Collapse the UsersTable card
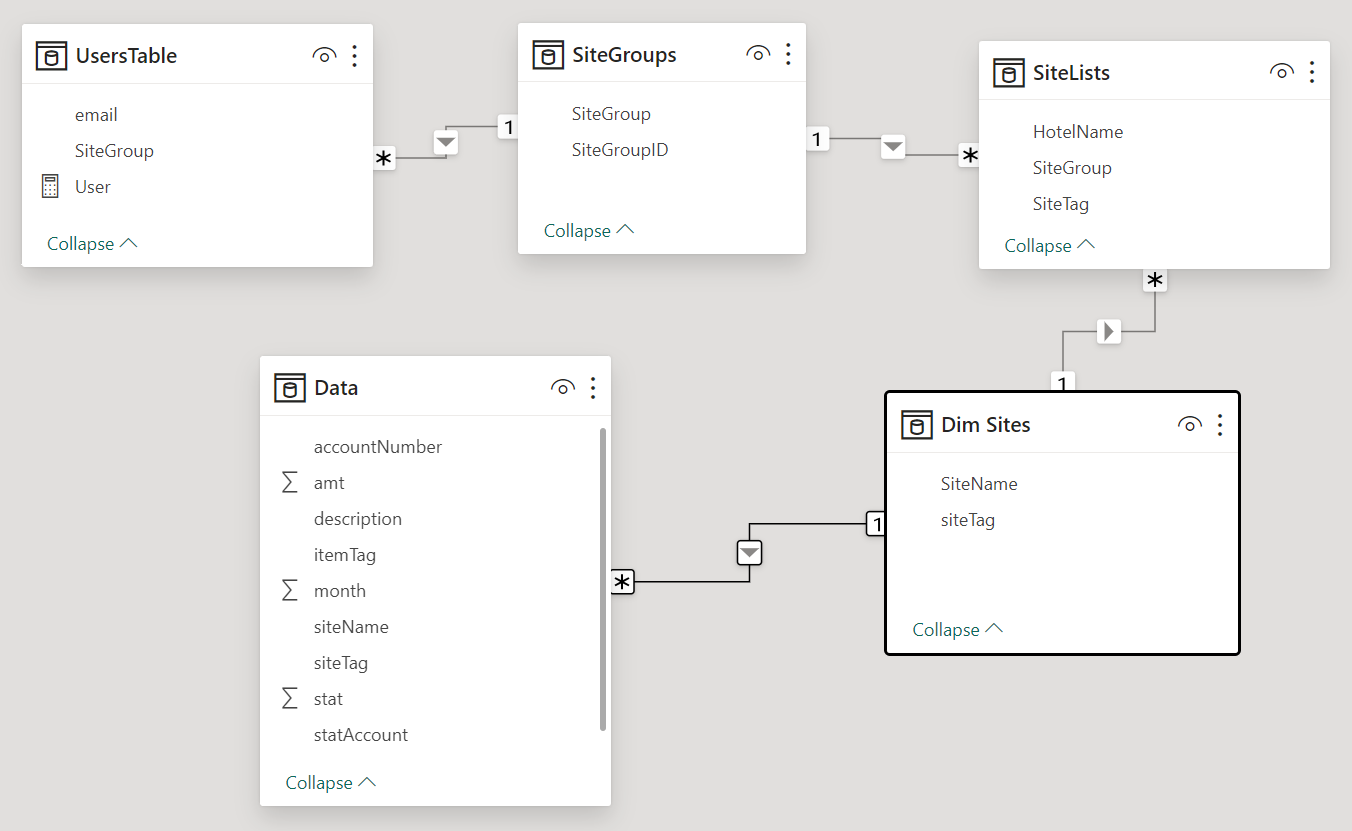Screen dimensions: 1352x831 pos(92,244)
